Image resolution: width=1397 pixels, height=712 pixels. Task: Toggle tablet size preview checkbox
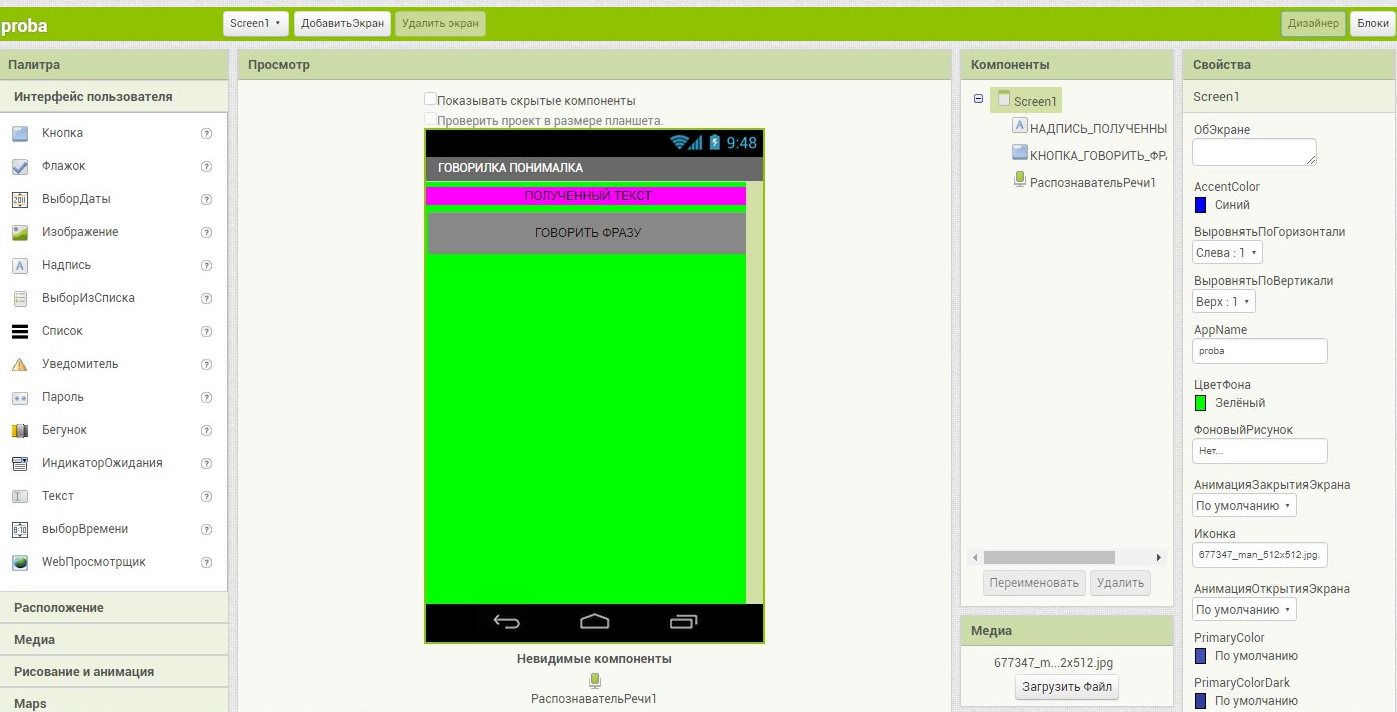430,120
